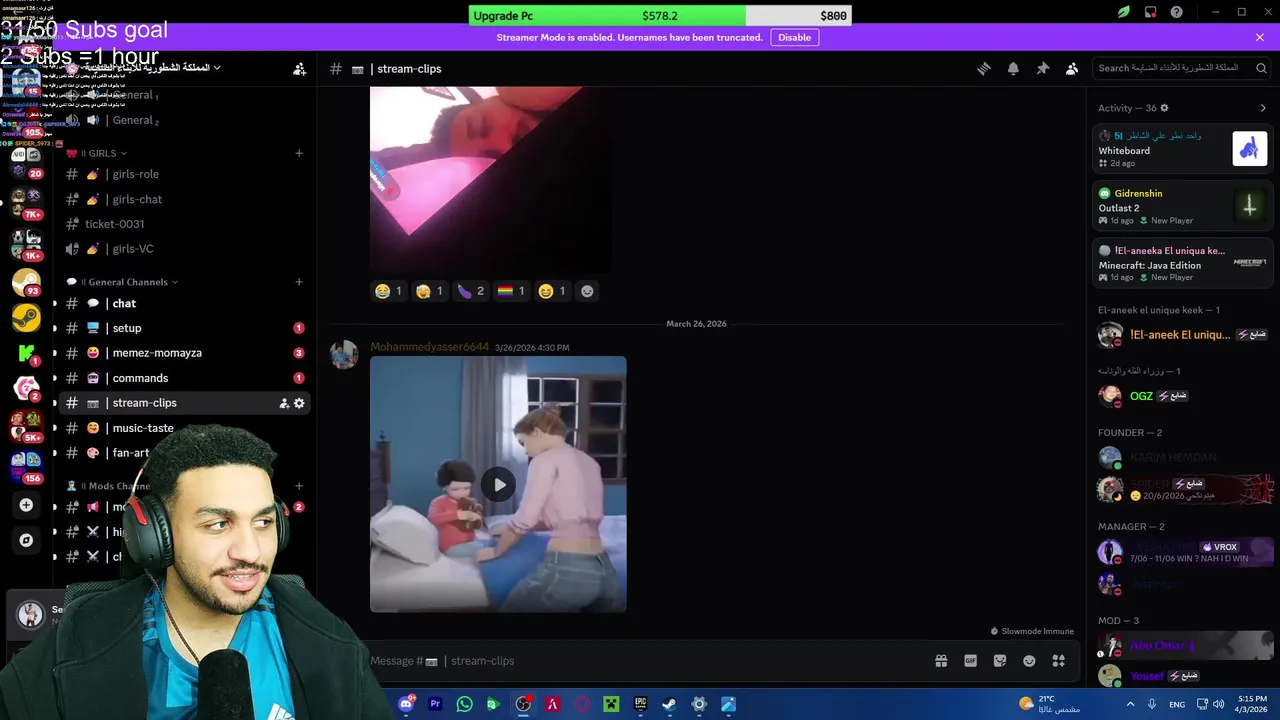The width and height of the screenshot is (1280, 720).
Task: Open the ticket-0031 channel
Action: click(x=185, y=224)
